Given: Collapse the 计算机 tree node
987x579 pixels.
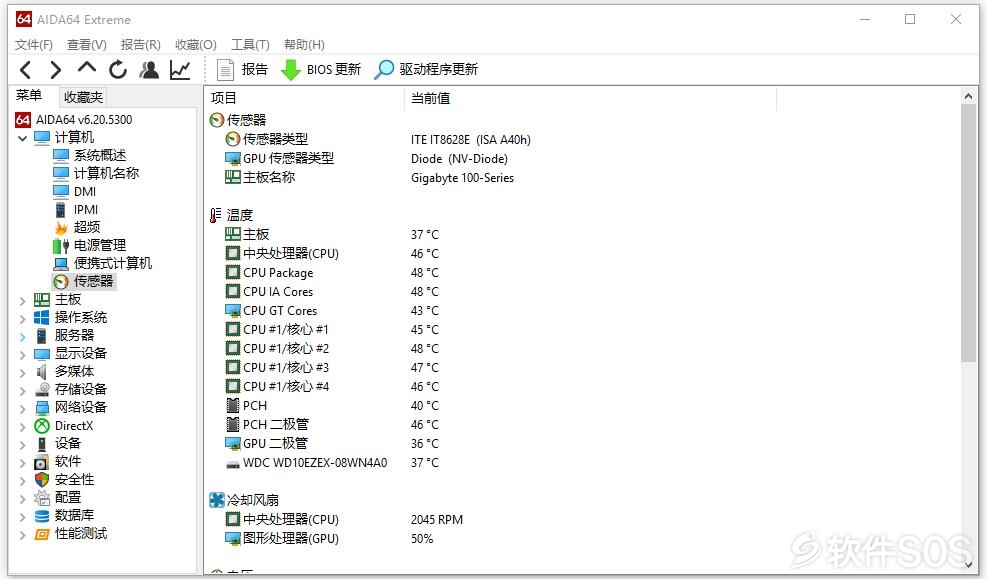Looking at the screenshot, I should click(23, 138).
